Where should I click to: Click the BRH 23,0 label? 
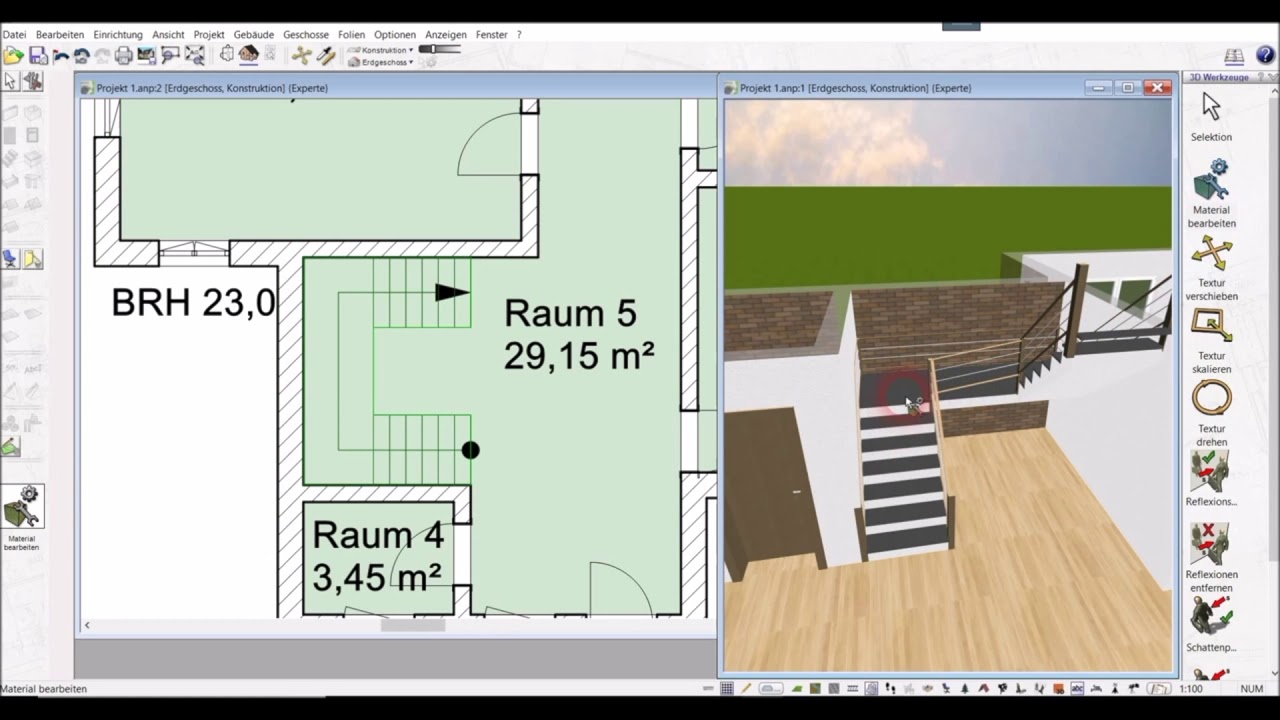tap(193, 302)
